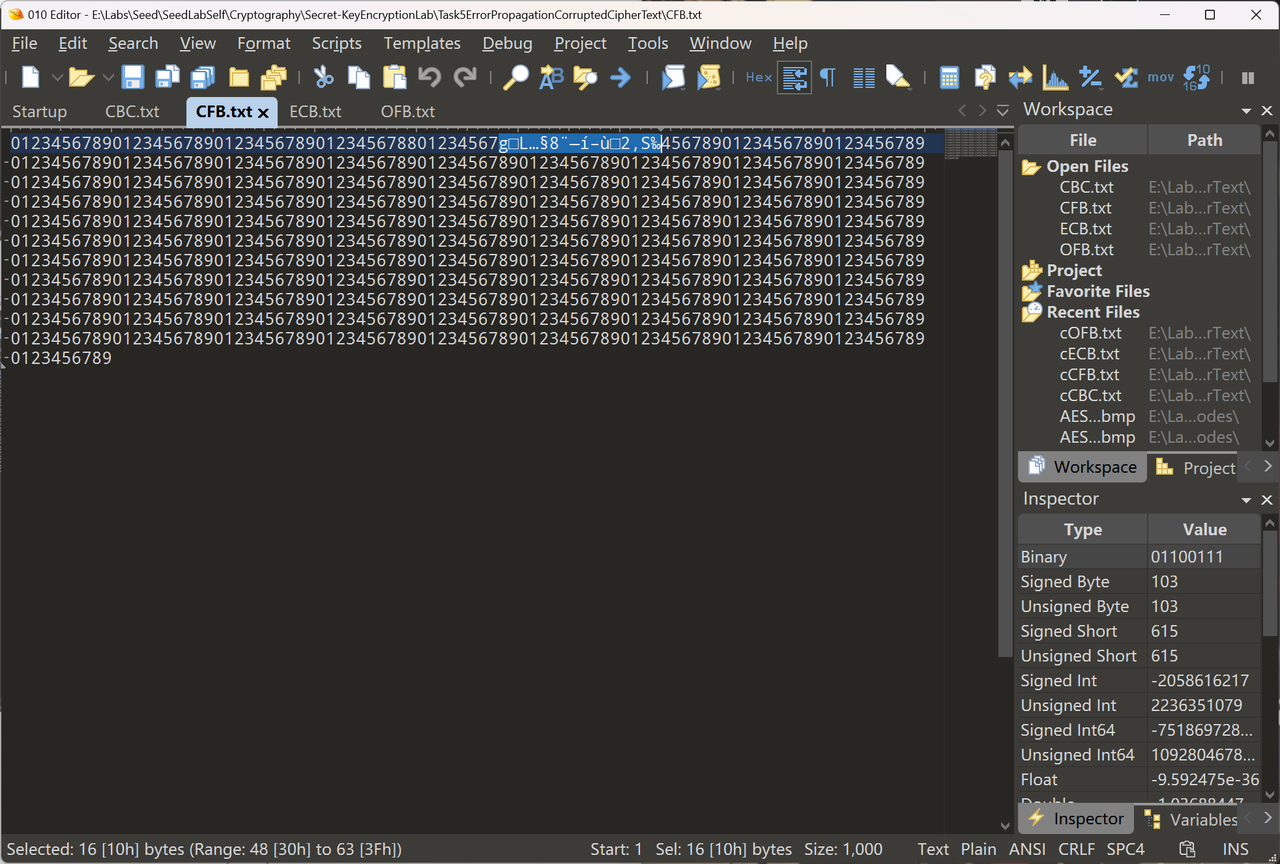
Task: Open the Debug menu
Action: click(x=507, y=43)
